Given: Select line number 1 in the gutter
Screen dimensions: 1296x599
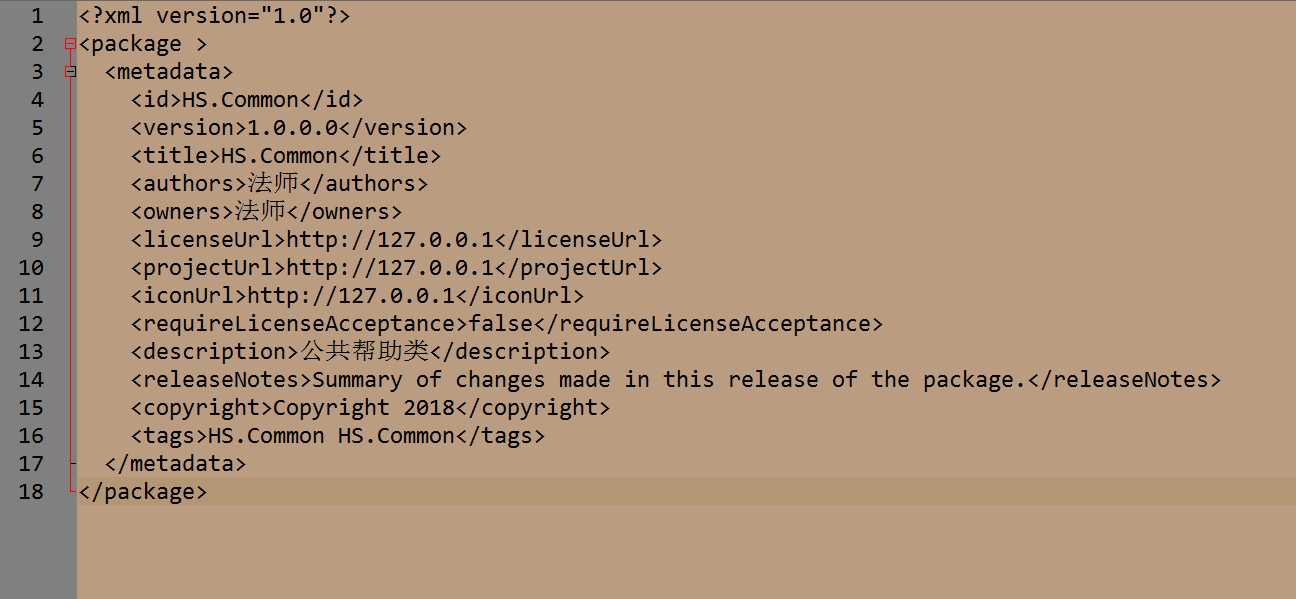Looking at the screenshot, I should 37,16.
